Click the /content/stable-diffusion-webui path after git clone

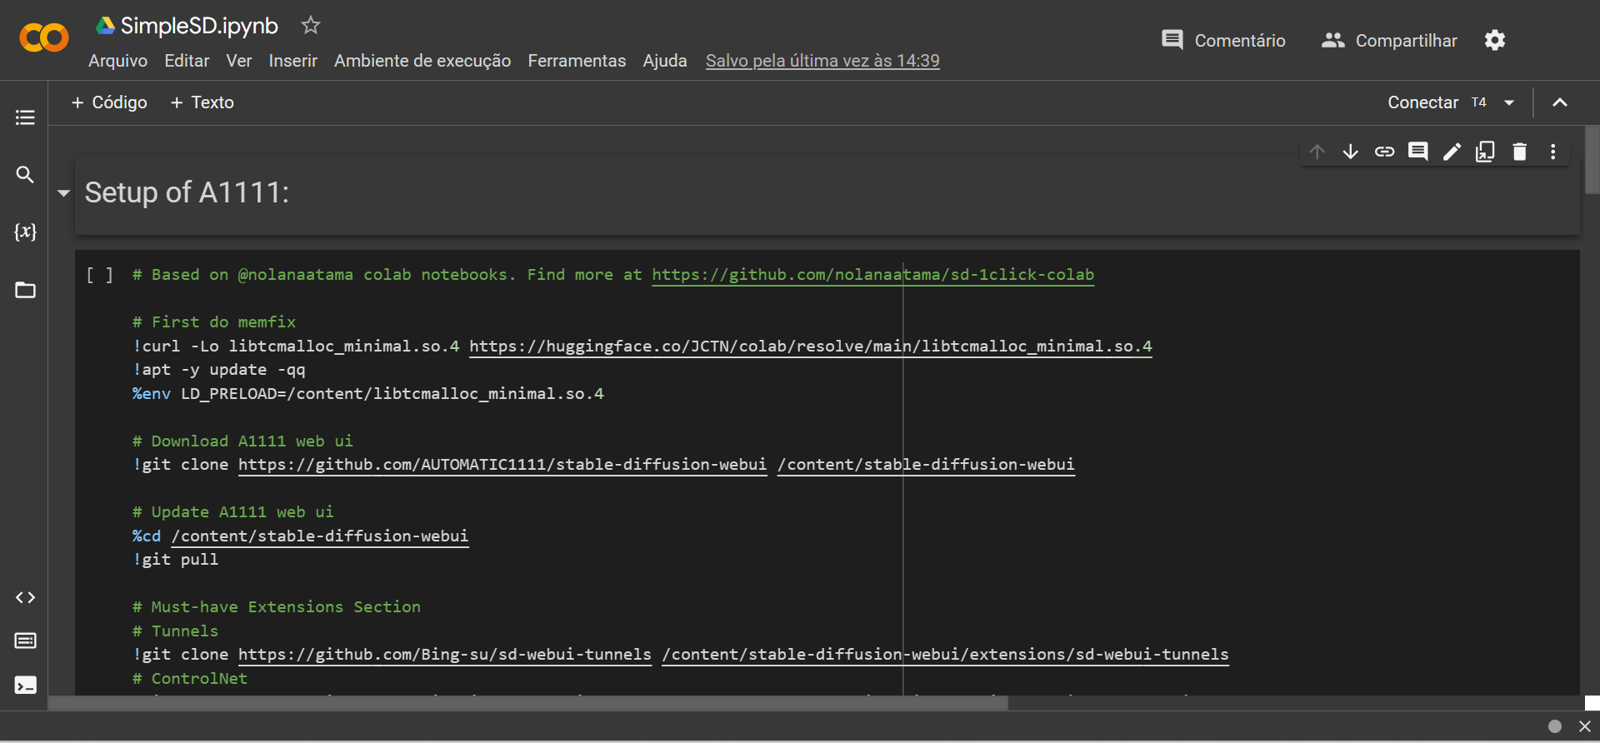point(926,465)
